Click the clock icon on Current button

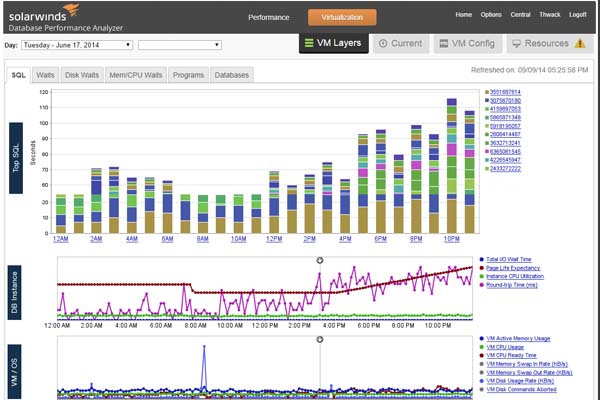pyautogui.click(x=384, y=44)
